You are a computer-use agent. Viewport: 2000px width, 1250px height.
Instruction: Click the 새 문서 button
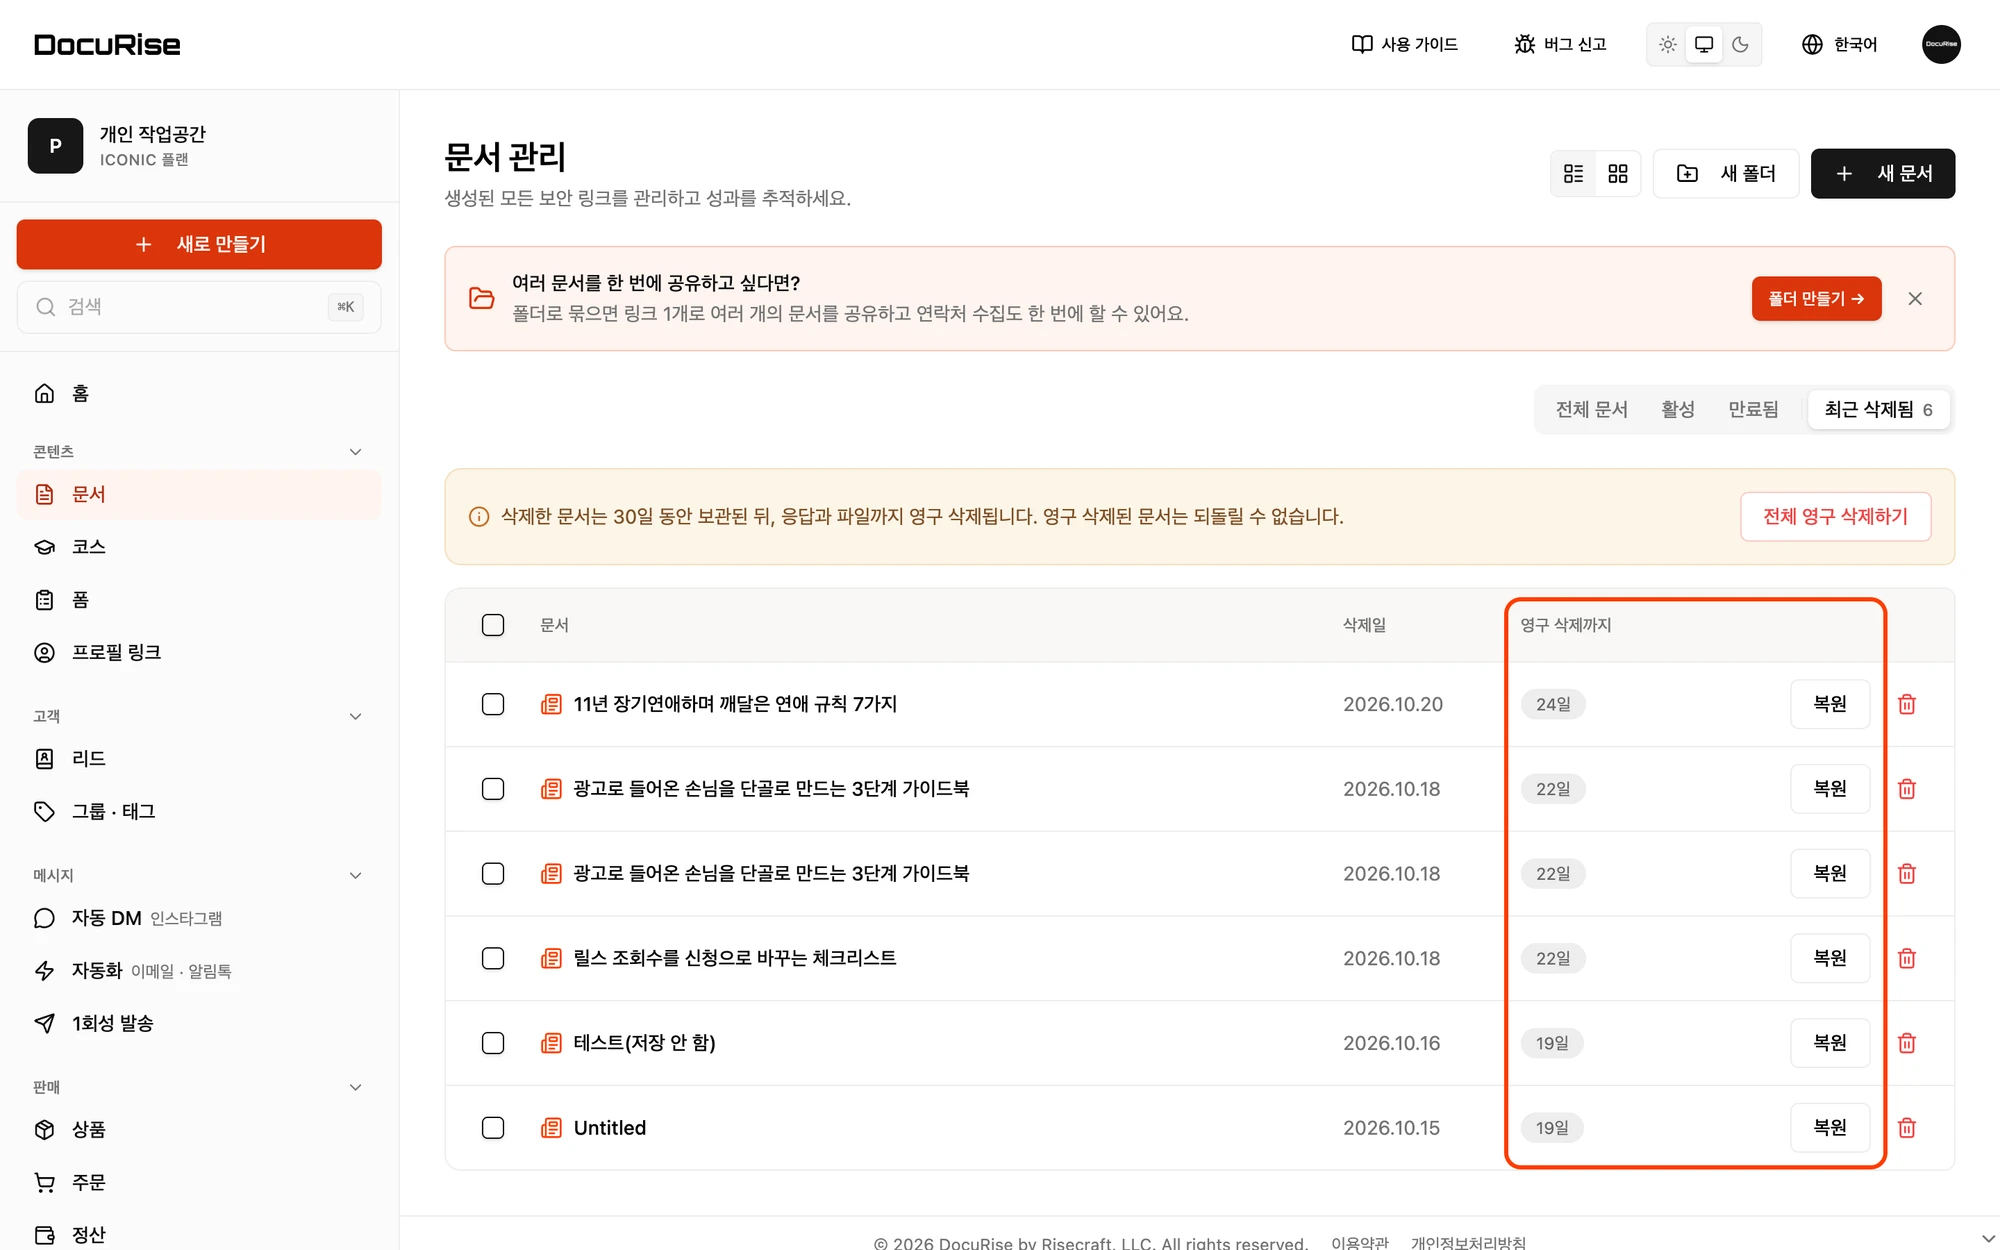pyautogui.click(x=1883, y=174)
